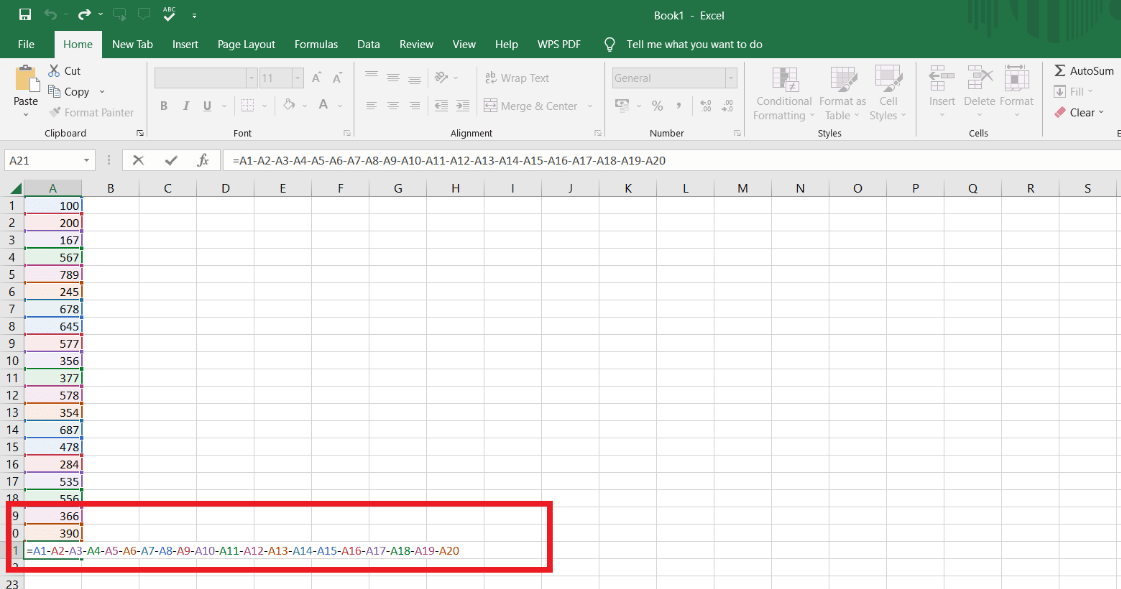The image size is (1121, 589).
Task: Toggle Align Left
Action: pos(371,106)
